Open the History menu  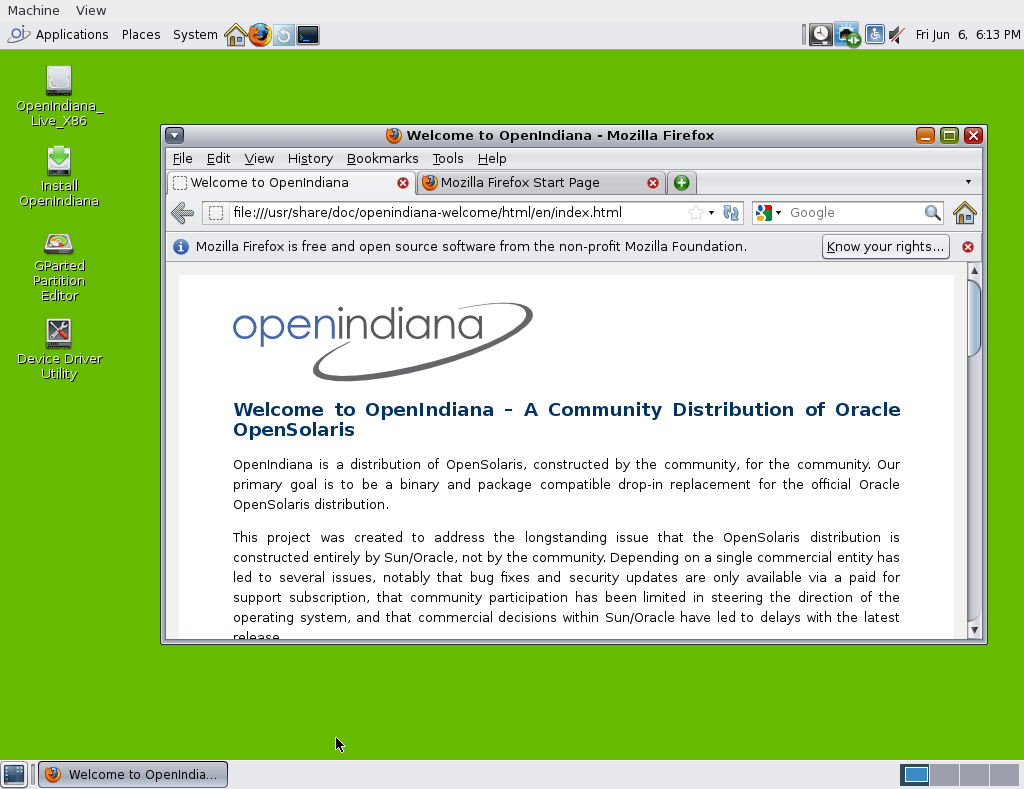click(310, 159)
